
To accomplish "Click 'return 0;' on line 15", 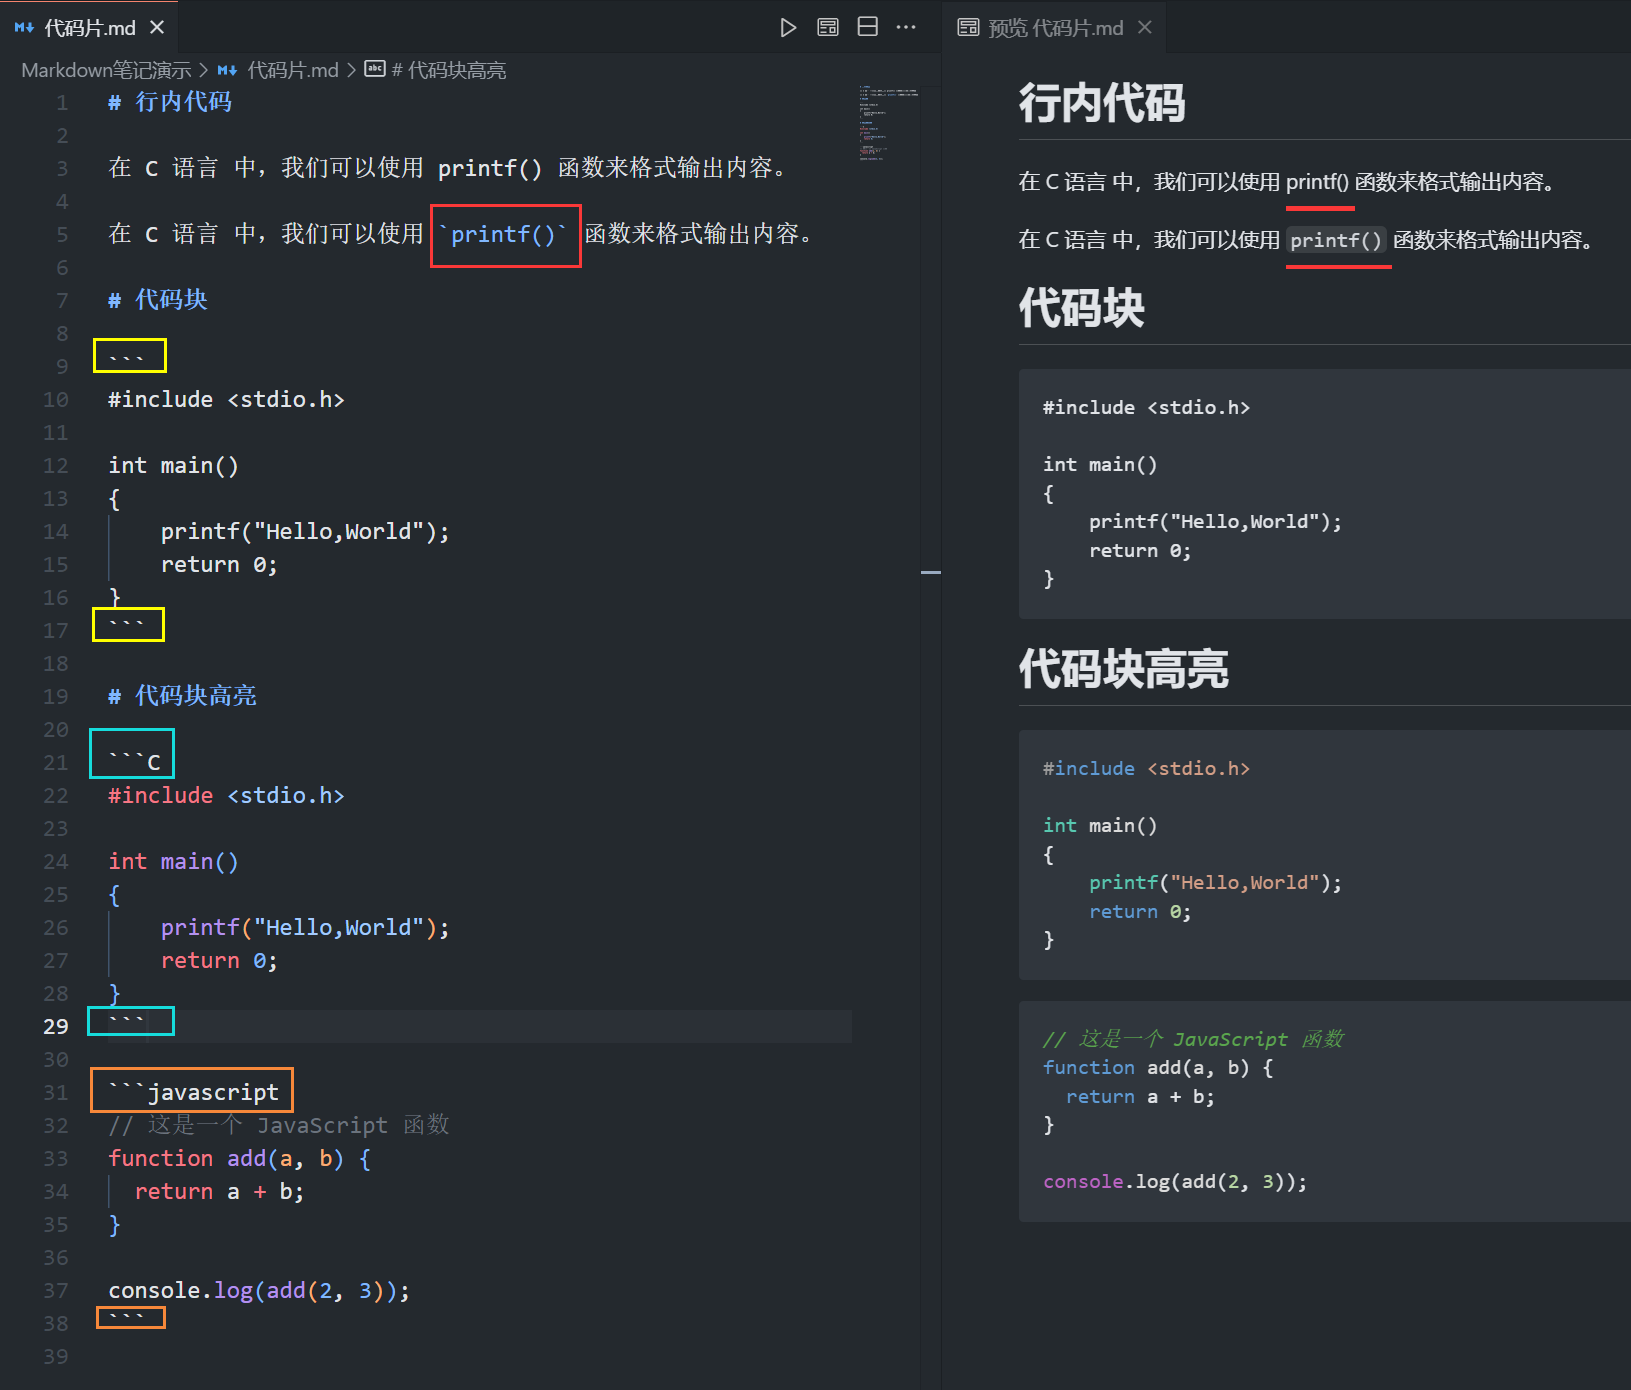I will tap(219, 564).
